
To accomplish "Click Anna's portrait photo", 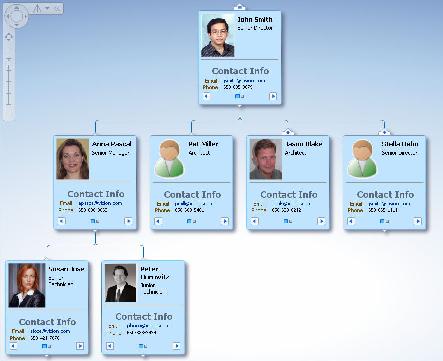I will pyautogui.click(x=73, y=159).
